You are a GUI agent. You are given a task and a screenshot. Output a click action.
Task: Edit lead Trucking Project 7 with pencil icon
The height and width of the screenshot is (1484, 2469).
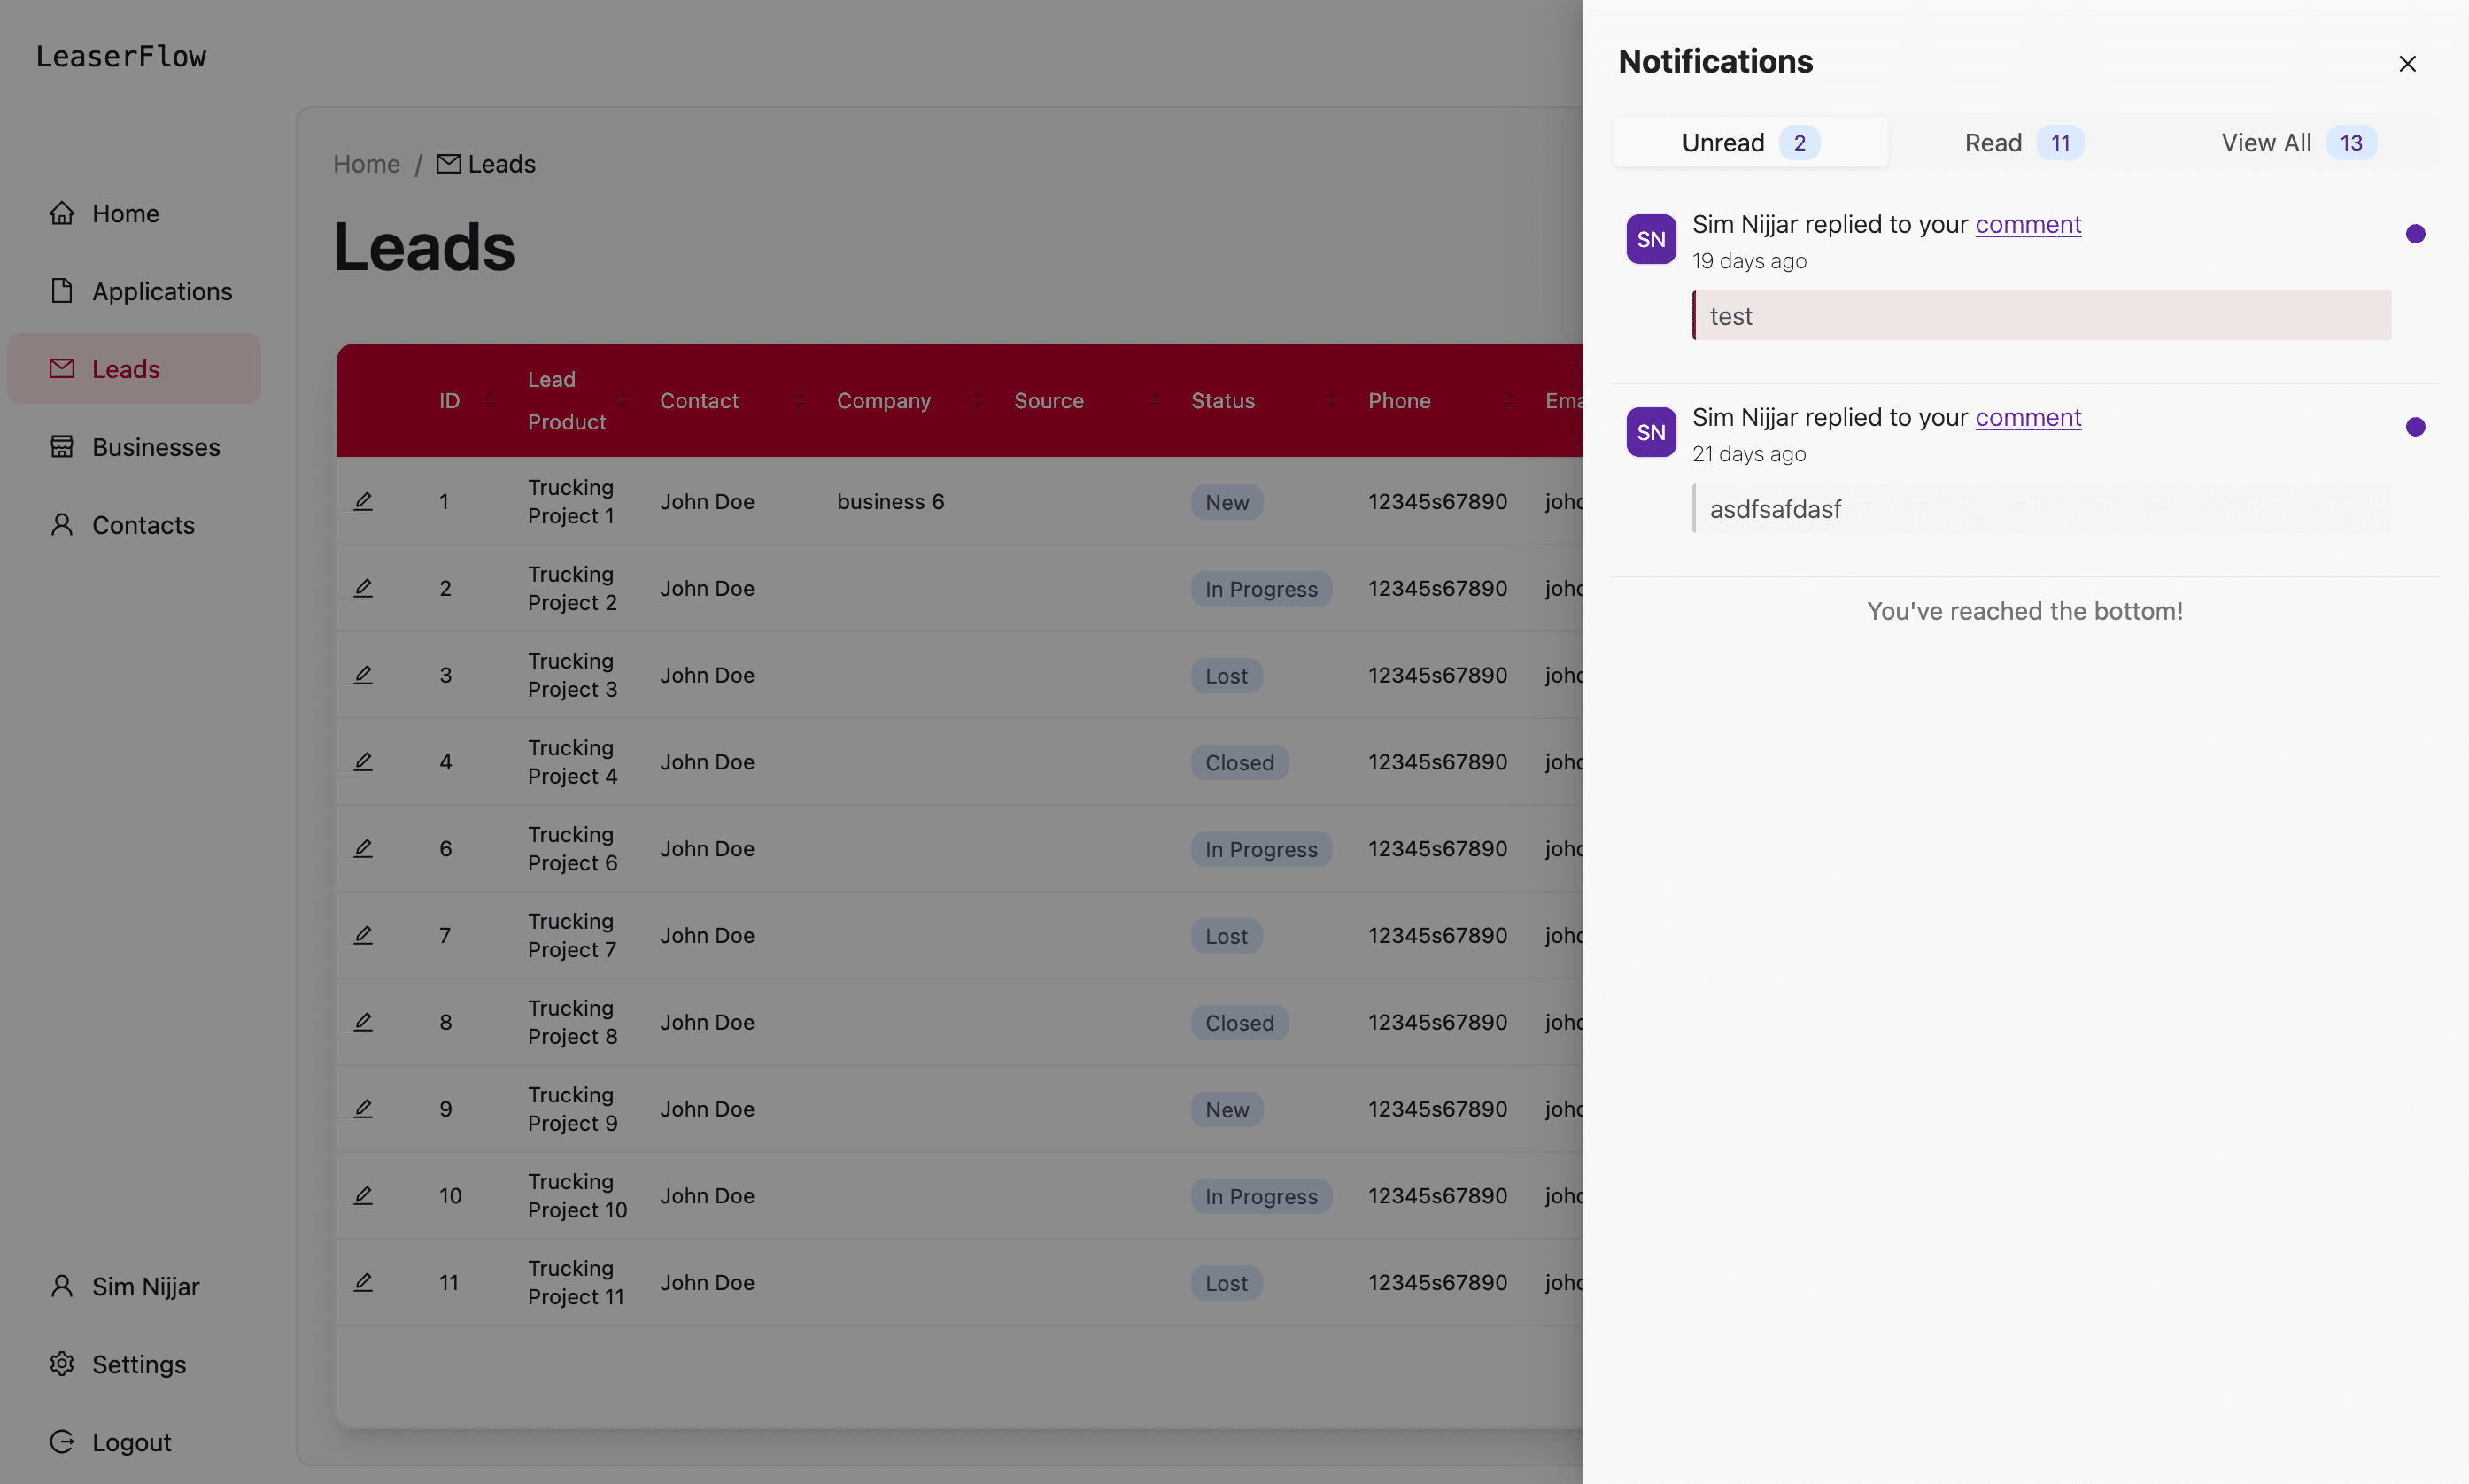pyautogui.click(x=363, y=935)
